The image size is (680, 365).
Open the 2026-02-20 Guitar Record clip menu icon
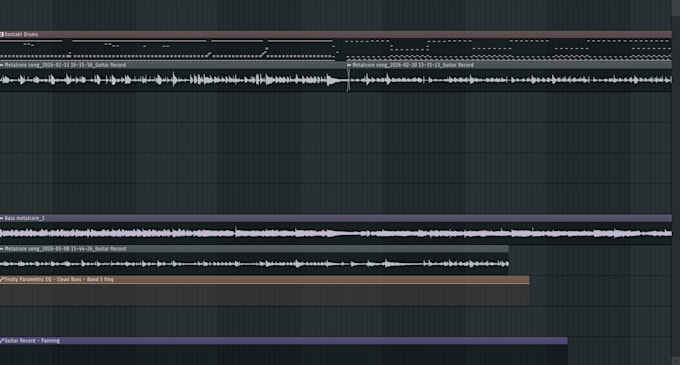[x=349, y=65]
